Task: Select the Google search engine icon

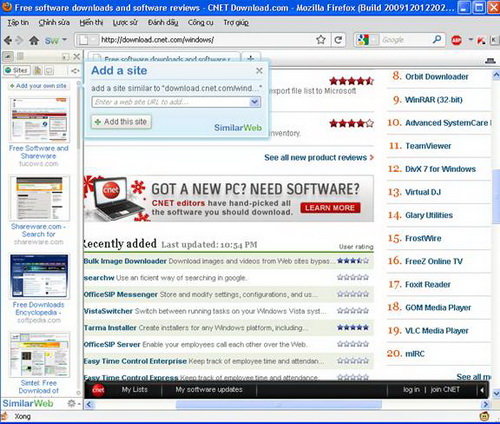Action: pos(362,40)
